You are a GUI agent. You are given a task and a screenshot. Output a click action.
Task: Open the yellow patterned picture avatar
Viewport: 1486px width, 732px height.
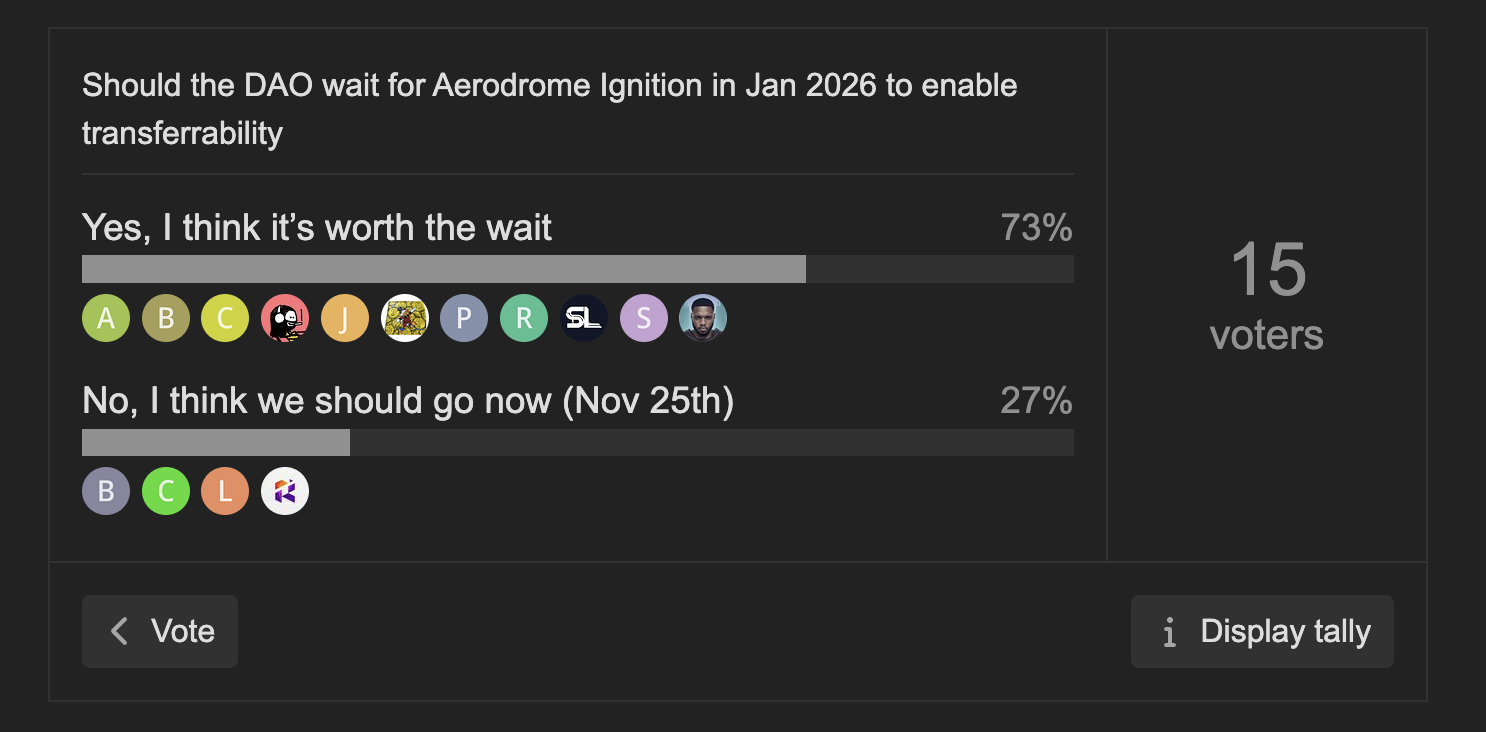pyautogui.click(x=405, y=319)
